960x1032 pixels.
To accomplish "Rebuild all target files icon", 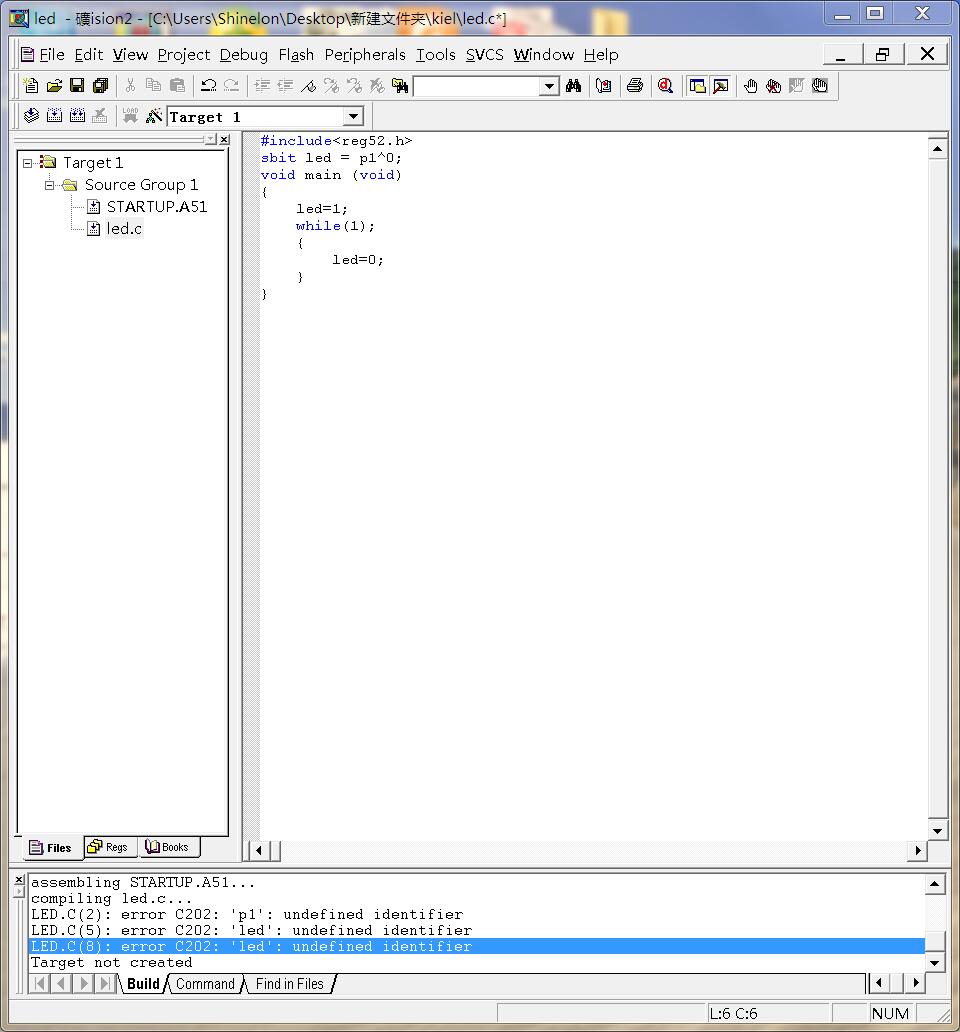I will 77,116.
